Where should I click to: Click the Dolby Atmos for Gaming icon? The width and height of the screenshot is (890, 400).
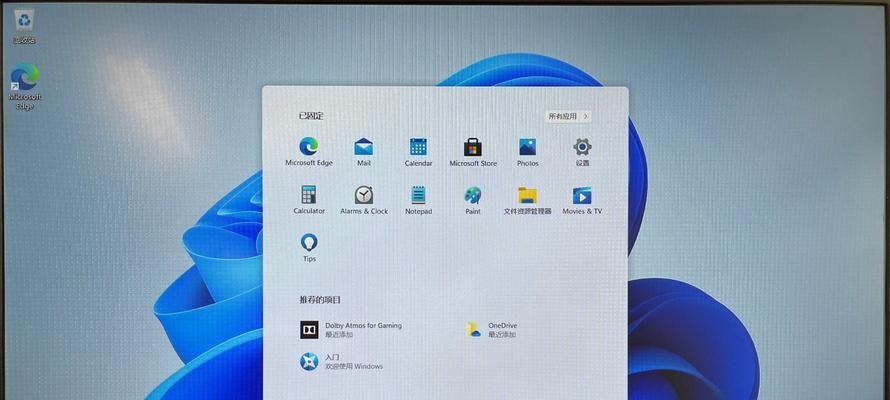tap(309, 329)
